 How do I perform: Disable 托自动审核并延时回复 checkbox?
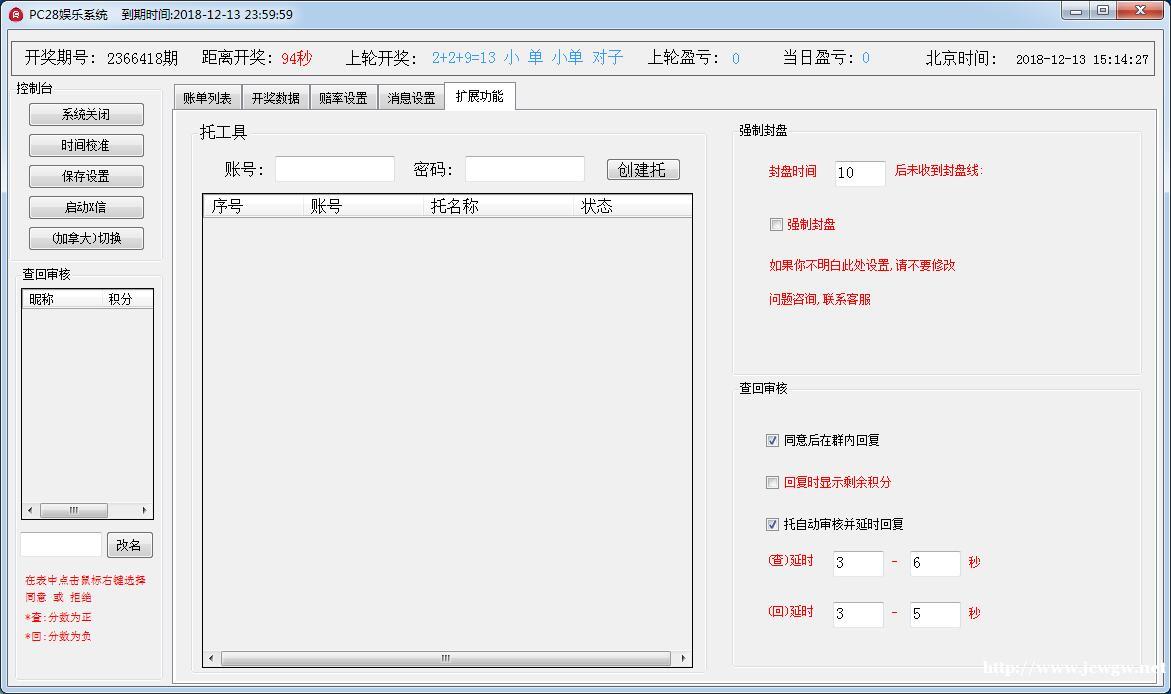point(772,524)
